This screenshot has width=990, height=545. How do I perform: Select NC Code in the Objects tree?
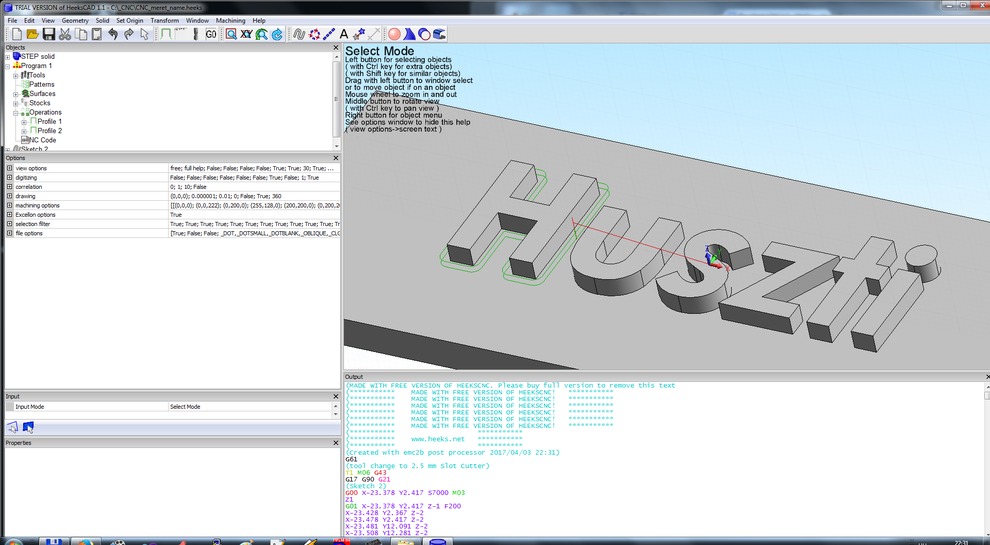pos(42,140)
